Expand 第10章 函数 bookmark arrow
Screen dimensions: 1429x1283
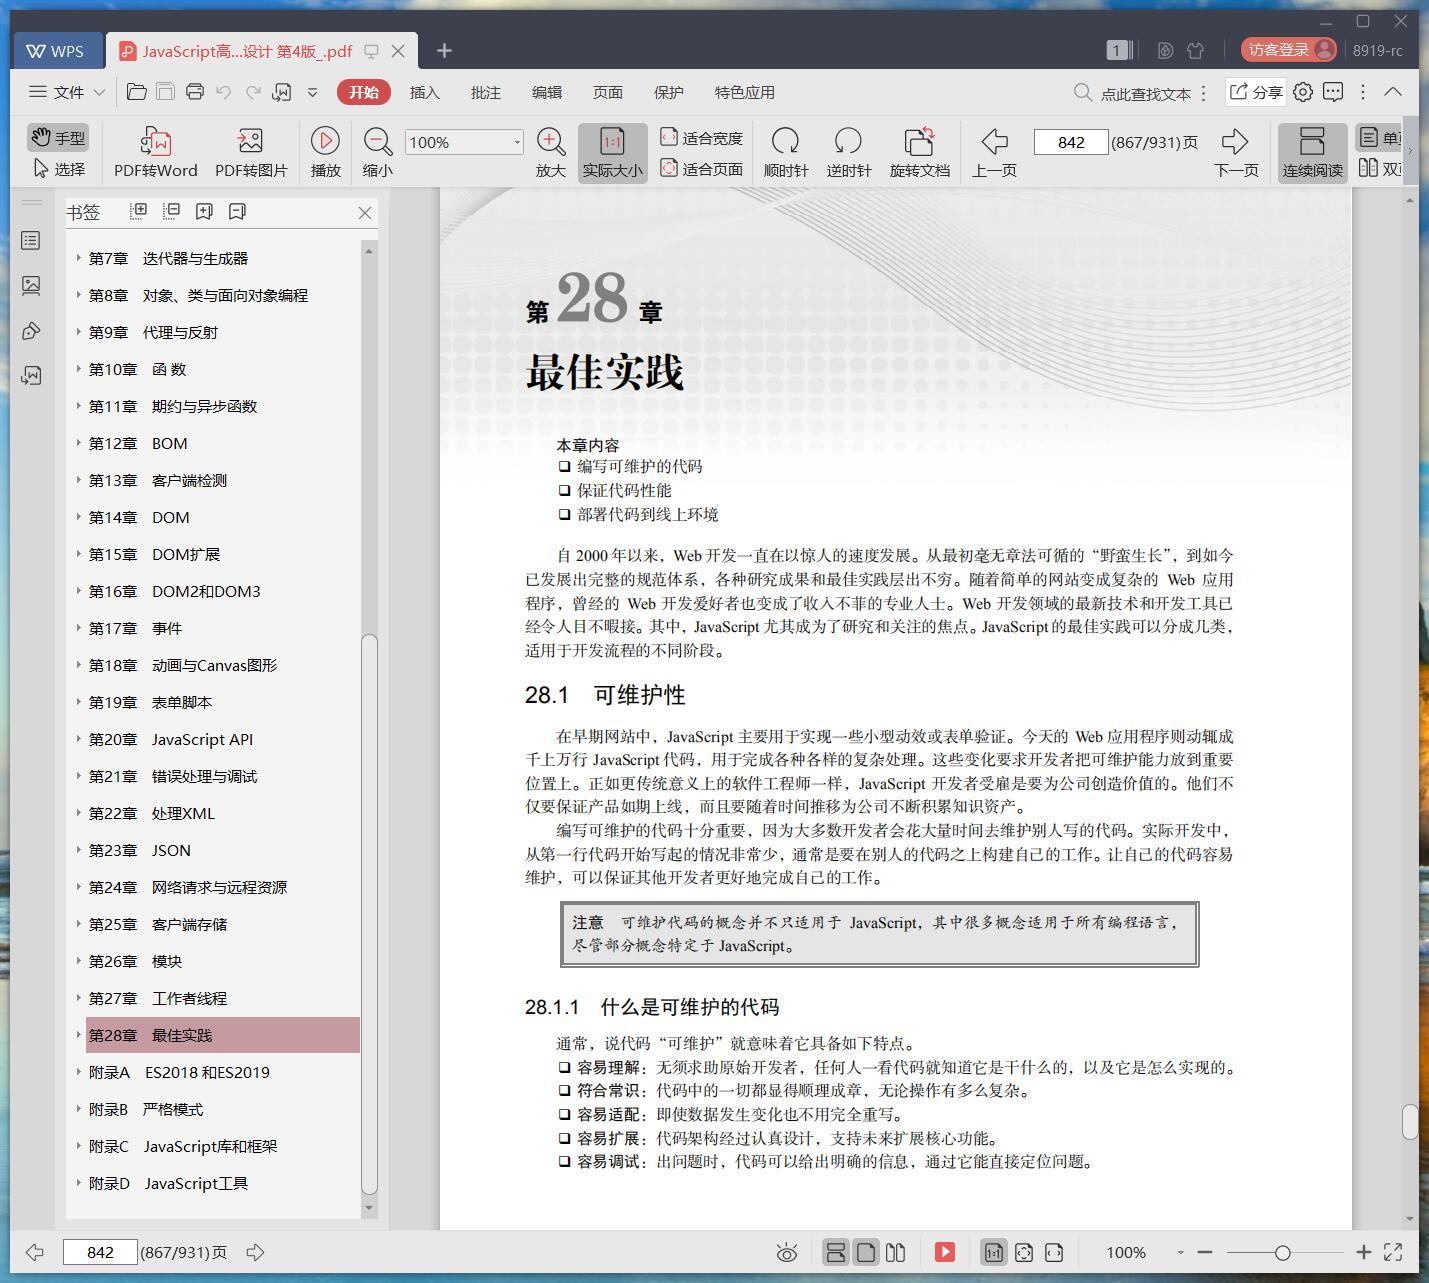[80, 369]
